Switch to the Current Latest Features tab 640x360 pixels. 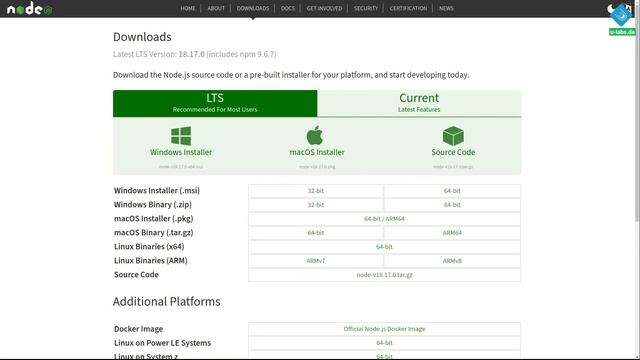(419, 103)
